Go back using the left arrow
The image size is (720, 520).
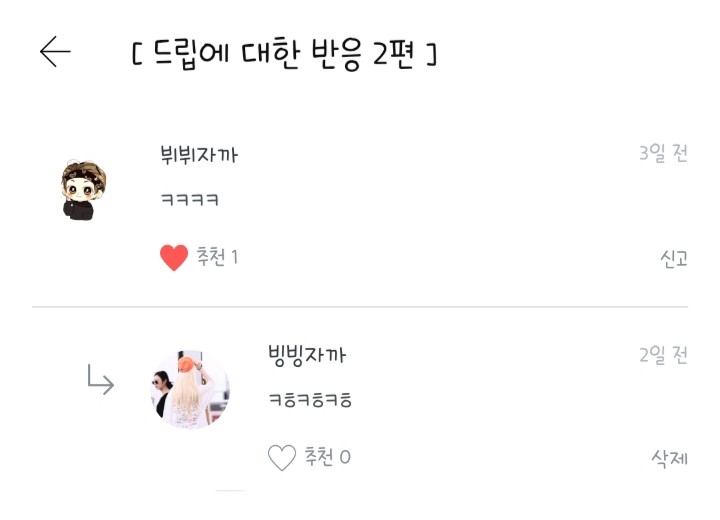55,52
